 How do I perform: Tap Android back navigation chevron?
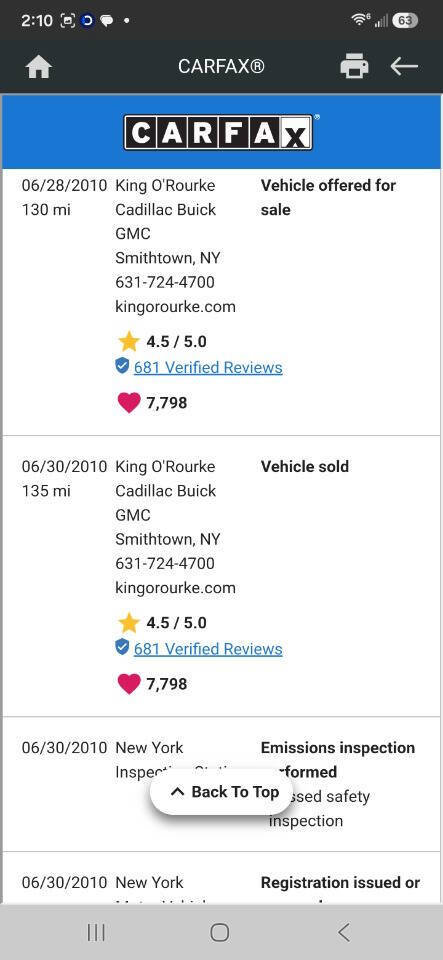(344, 932)
